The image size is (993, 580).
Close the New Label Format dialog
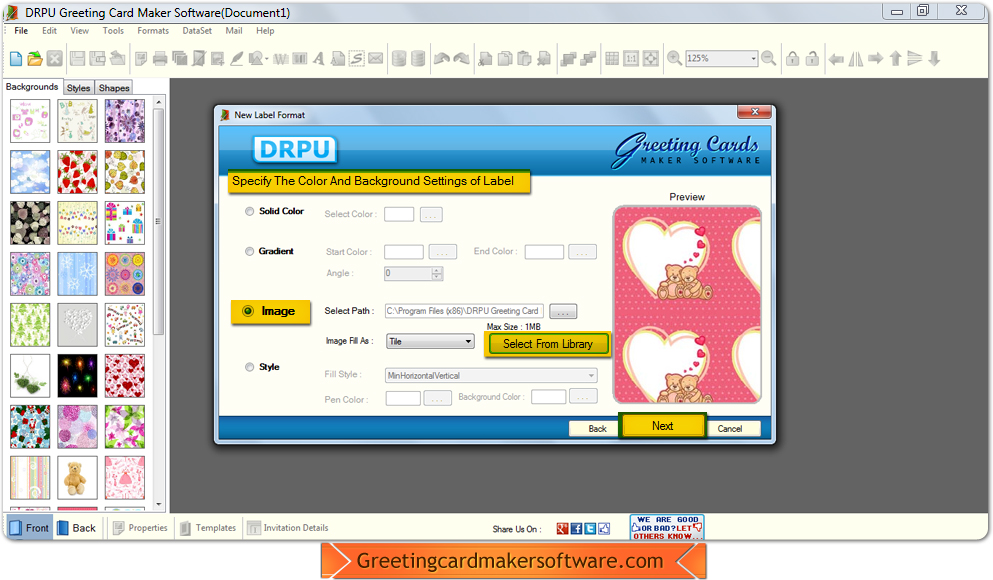tap(754, 112)
